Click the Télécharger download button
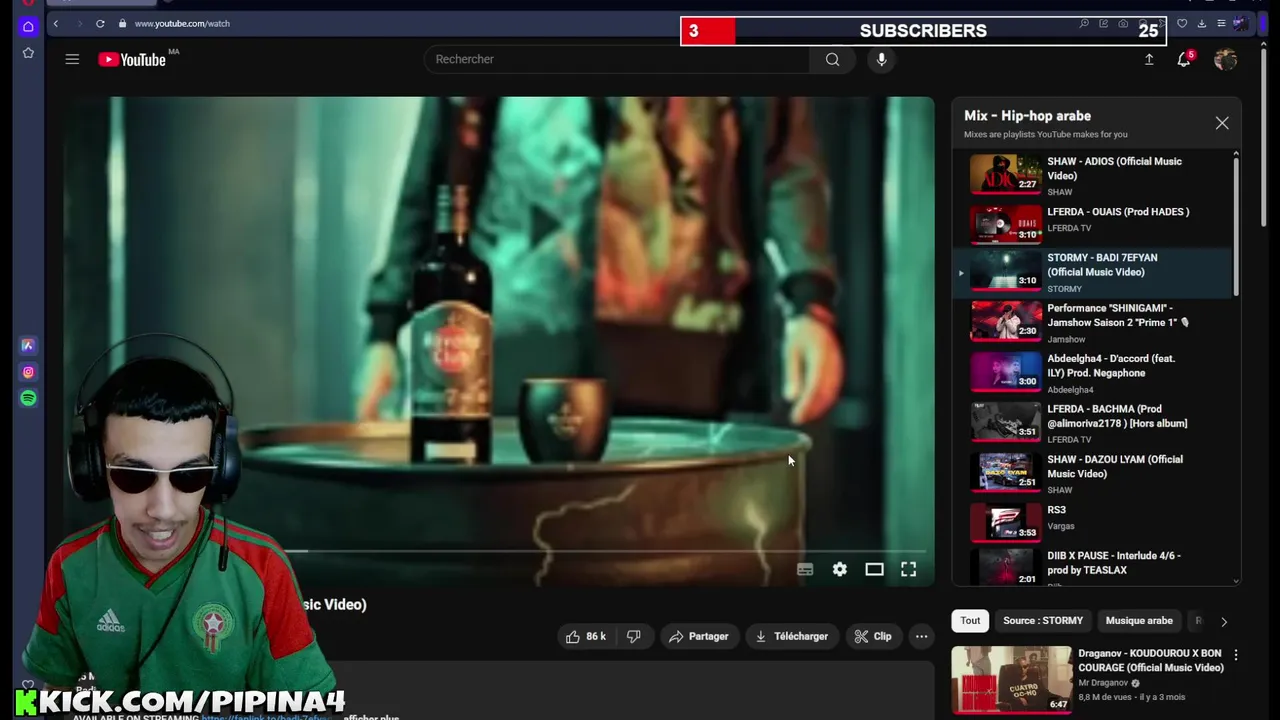This screenshot has height=720, width=1280. [792, 636]
